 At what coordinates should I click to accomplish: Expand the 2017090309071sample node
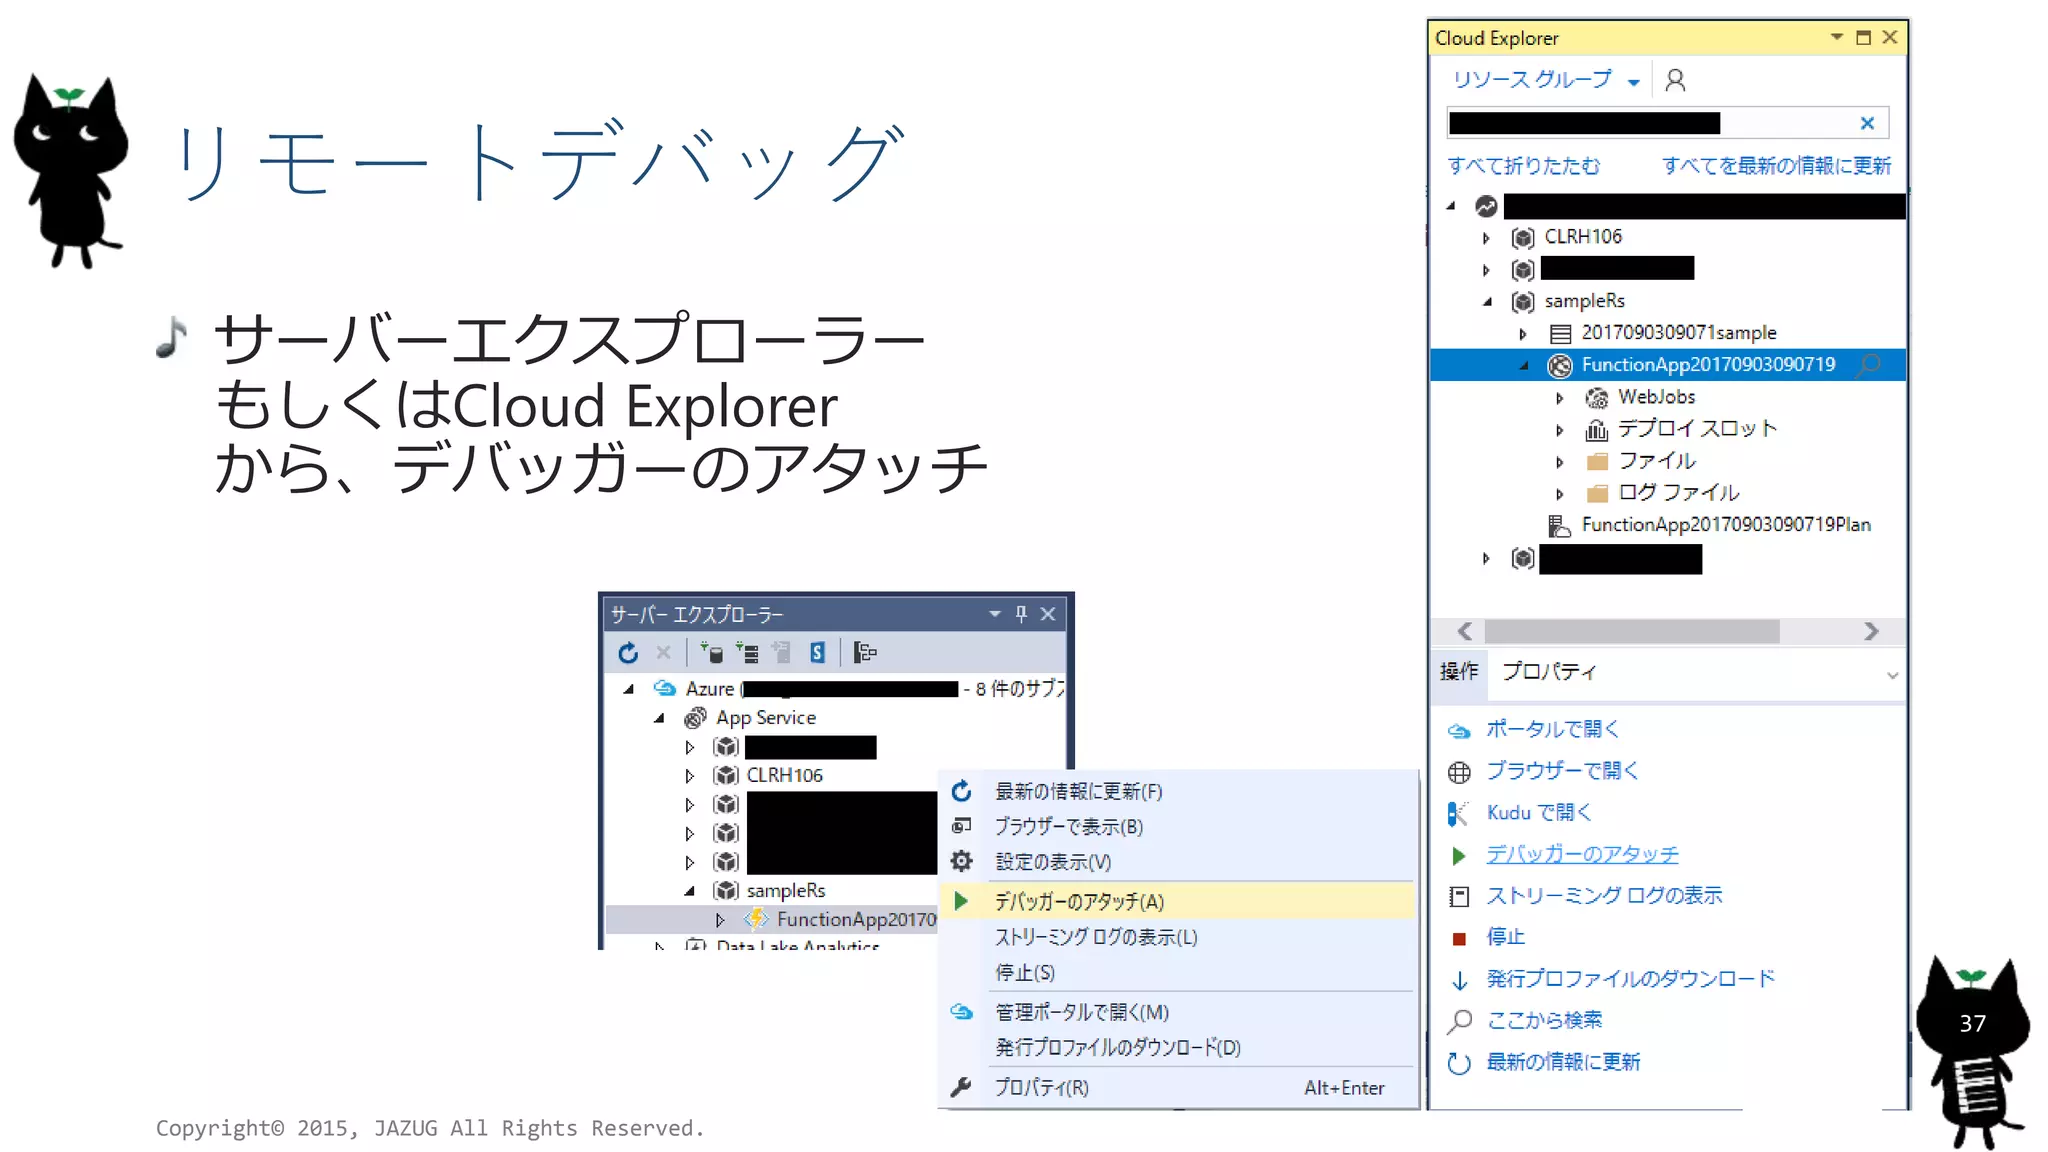[1523, 334]
